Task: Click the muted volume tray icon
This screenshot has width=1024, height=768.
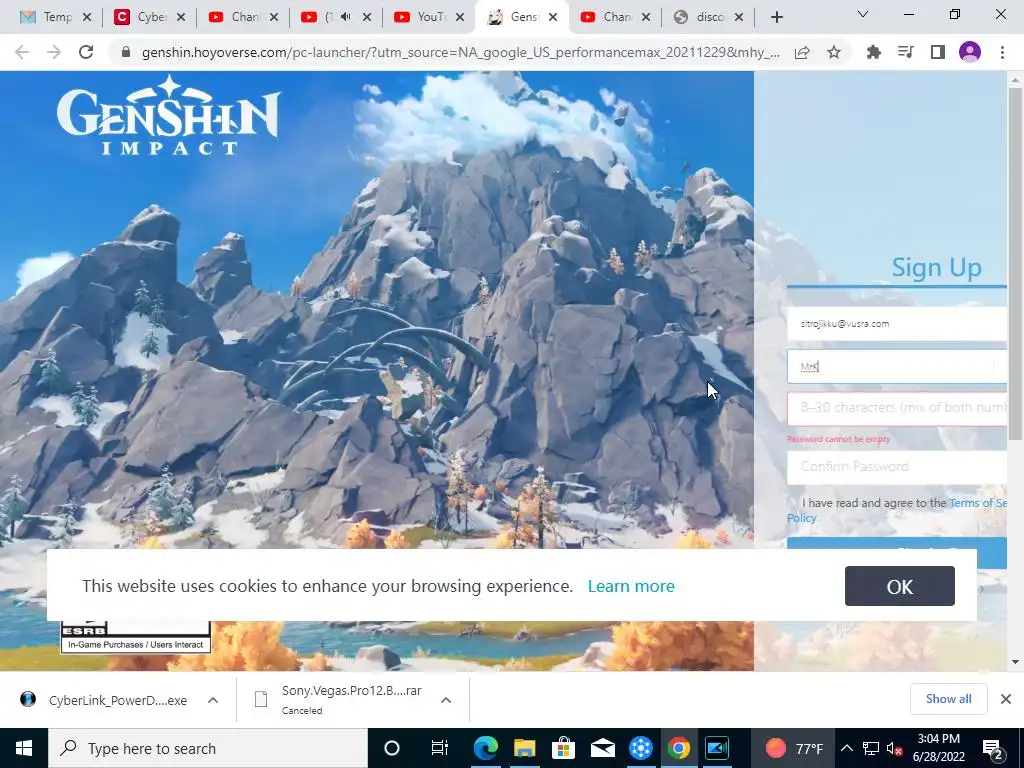Action: (x=894, y=748)
